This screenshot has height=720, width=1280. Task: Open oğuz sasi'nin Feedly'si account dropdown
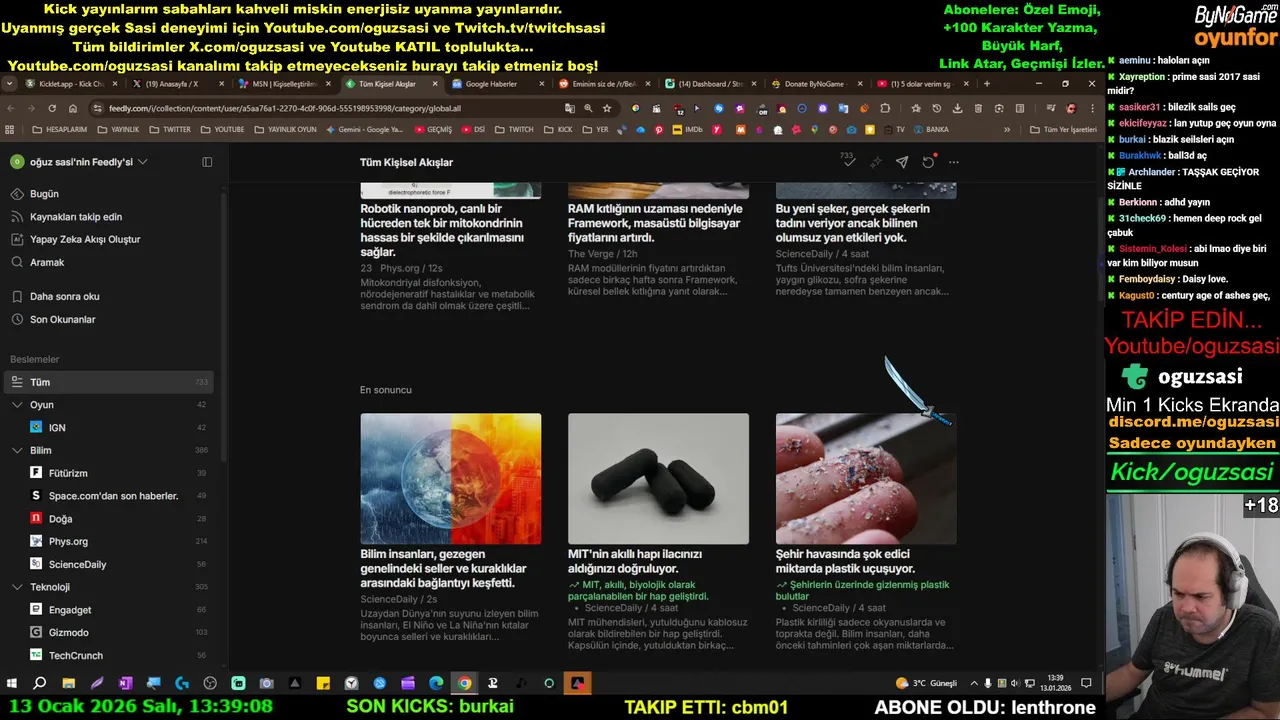(x=79, y=162)
